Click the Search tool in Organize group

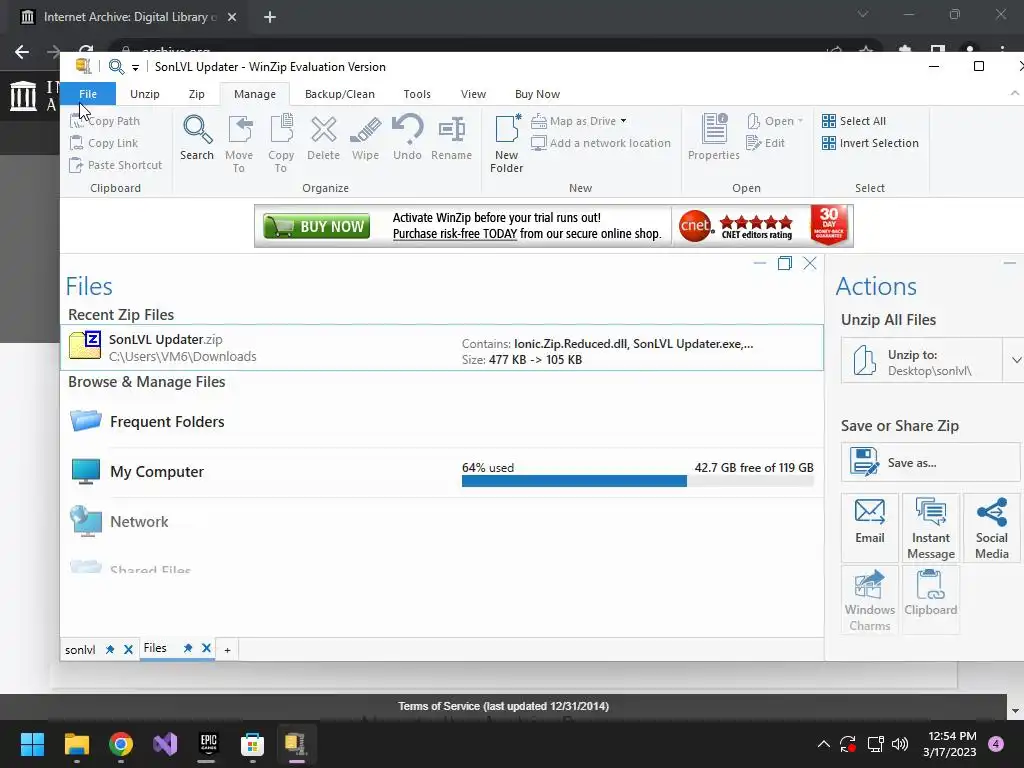click(x=197, y=138)
